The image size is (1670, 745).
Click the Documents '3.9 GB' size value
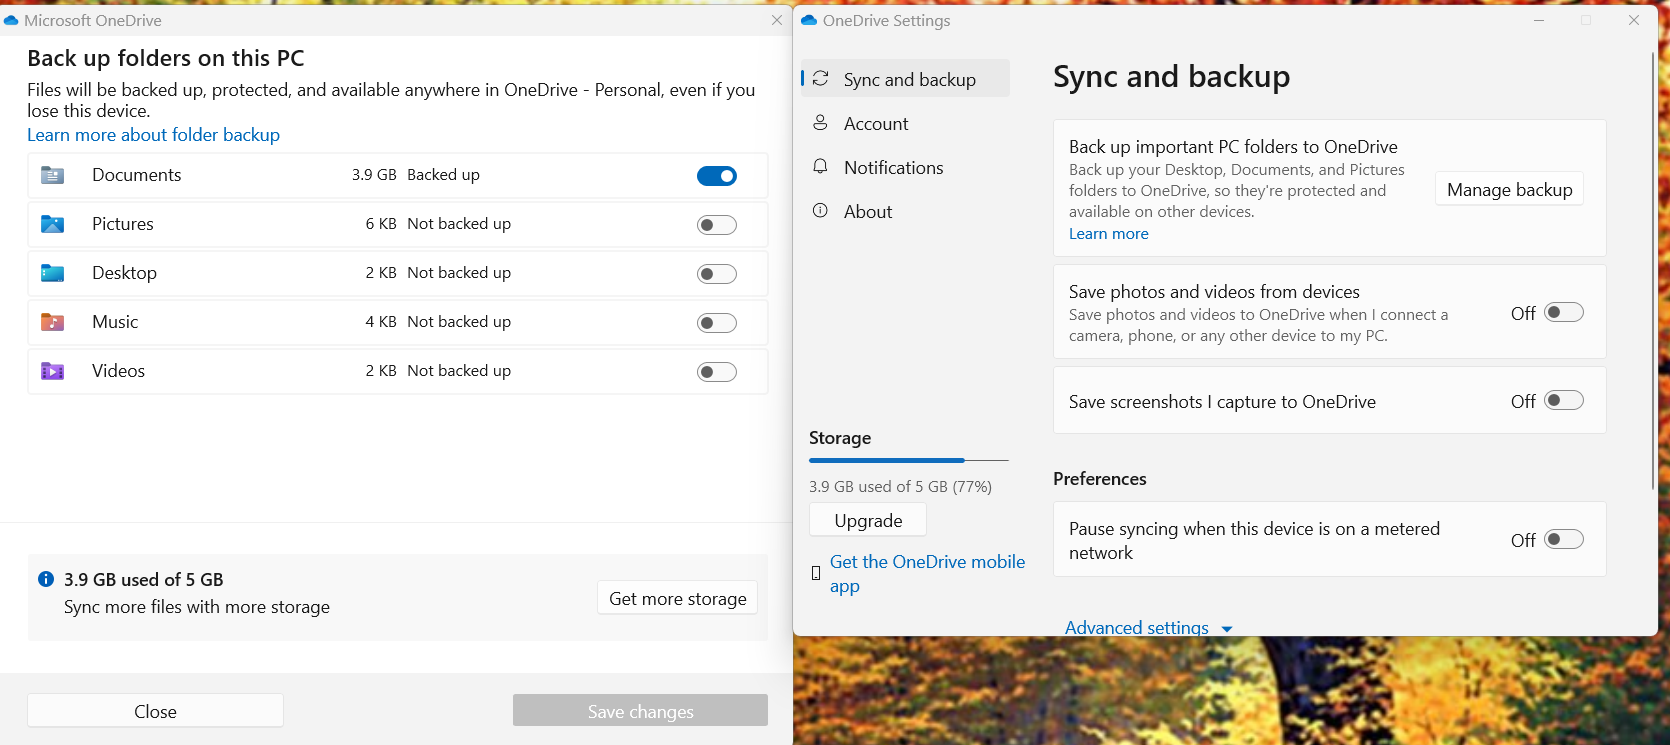374,175
